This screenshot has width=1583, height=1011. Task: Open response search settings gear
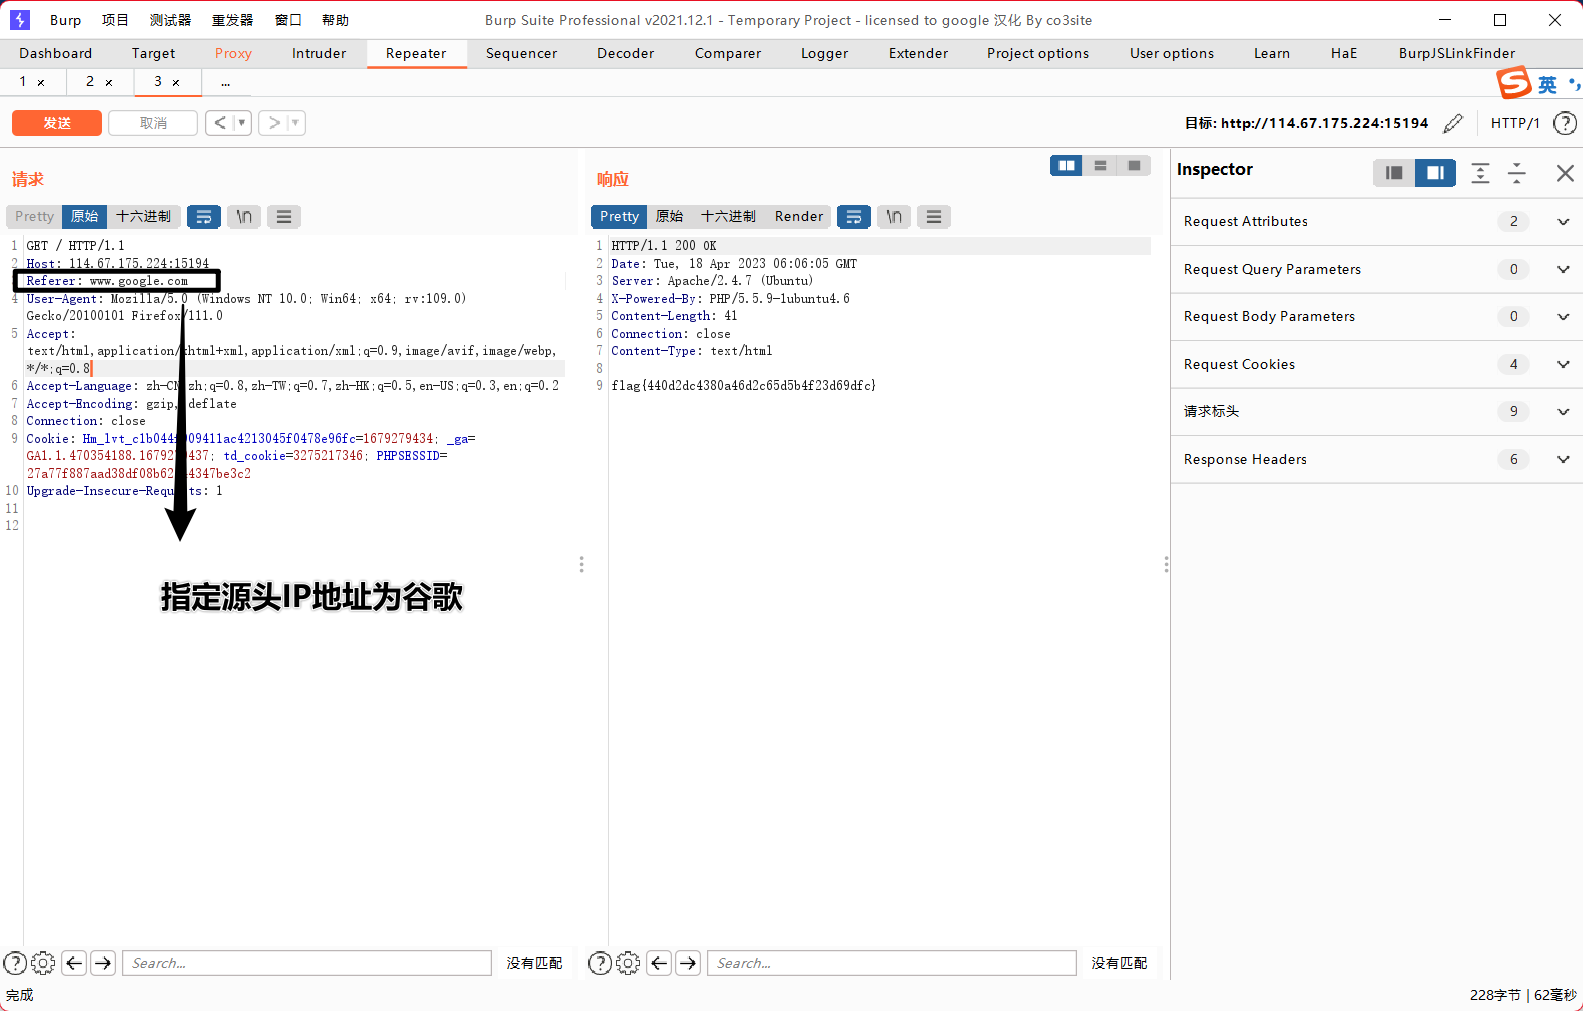[628, 963]
